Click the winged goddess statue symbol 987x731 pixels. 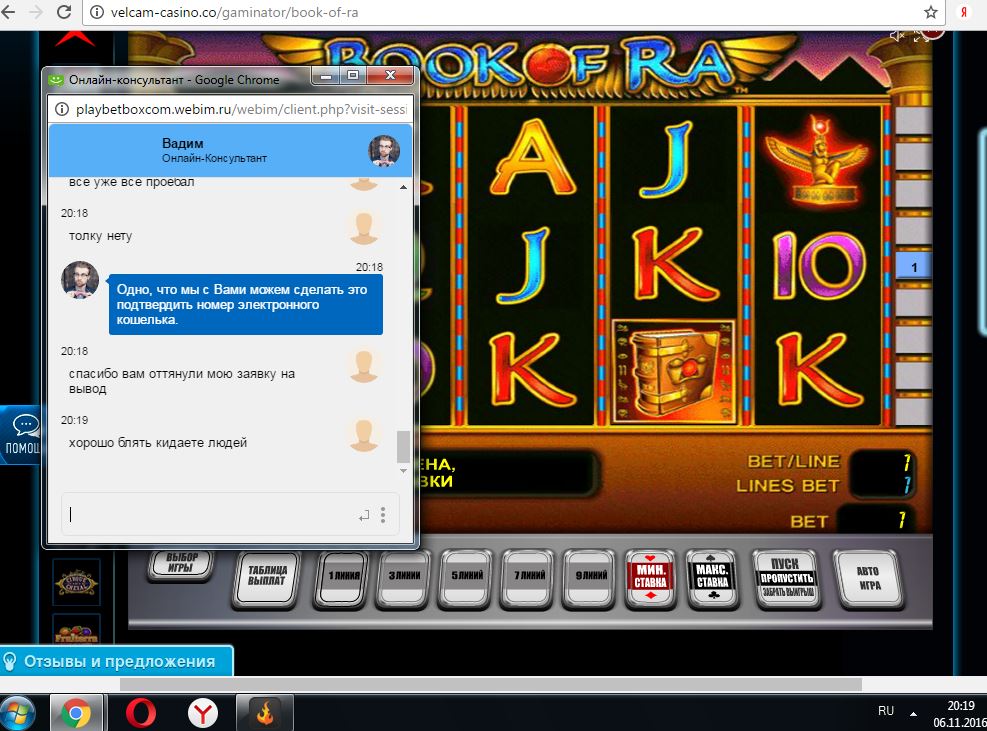point(817,160)
